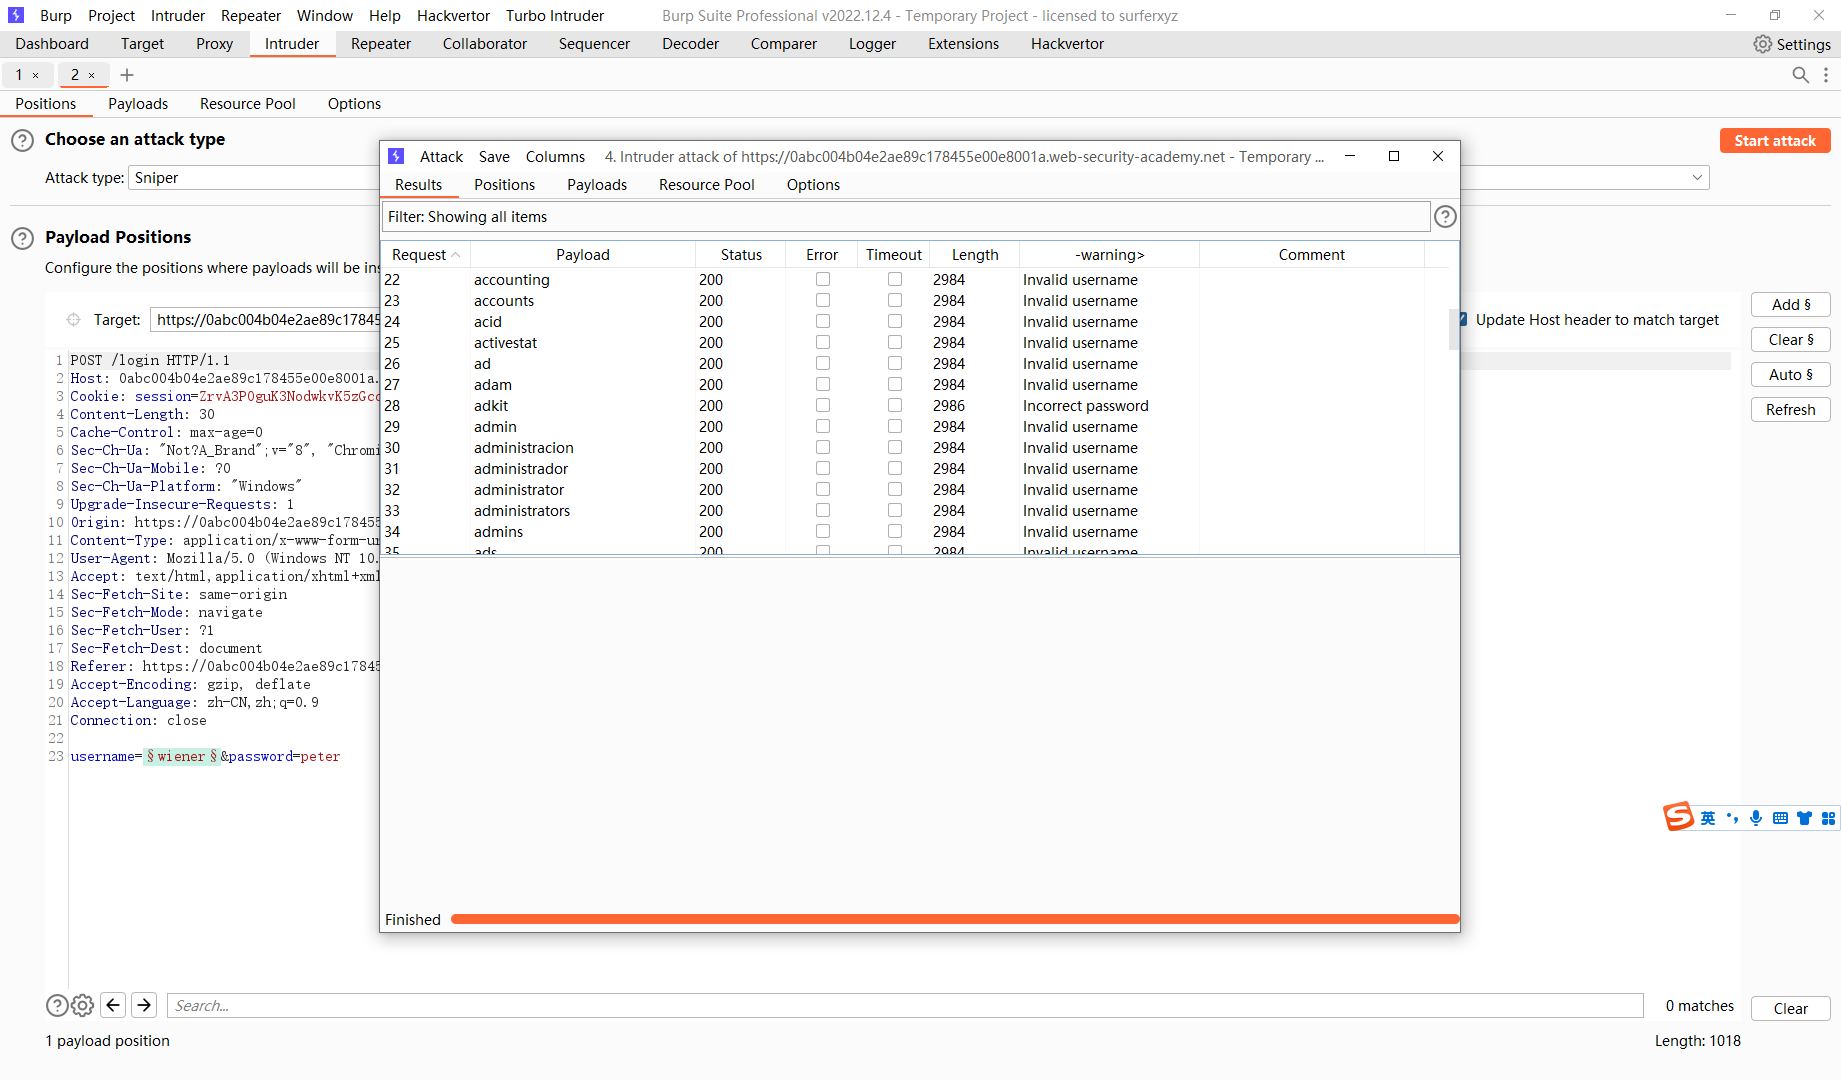This screenshot has width=1841, height=1080.
Task: Click attack window Burp logo icon
Action: coord(396,156)
